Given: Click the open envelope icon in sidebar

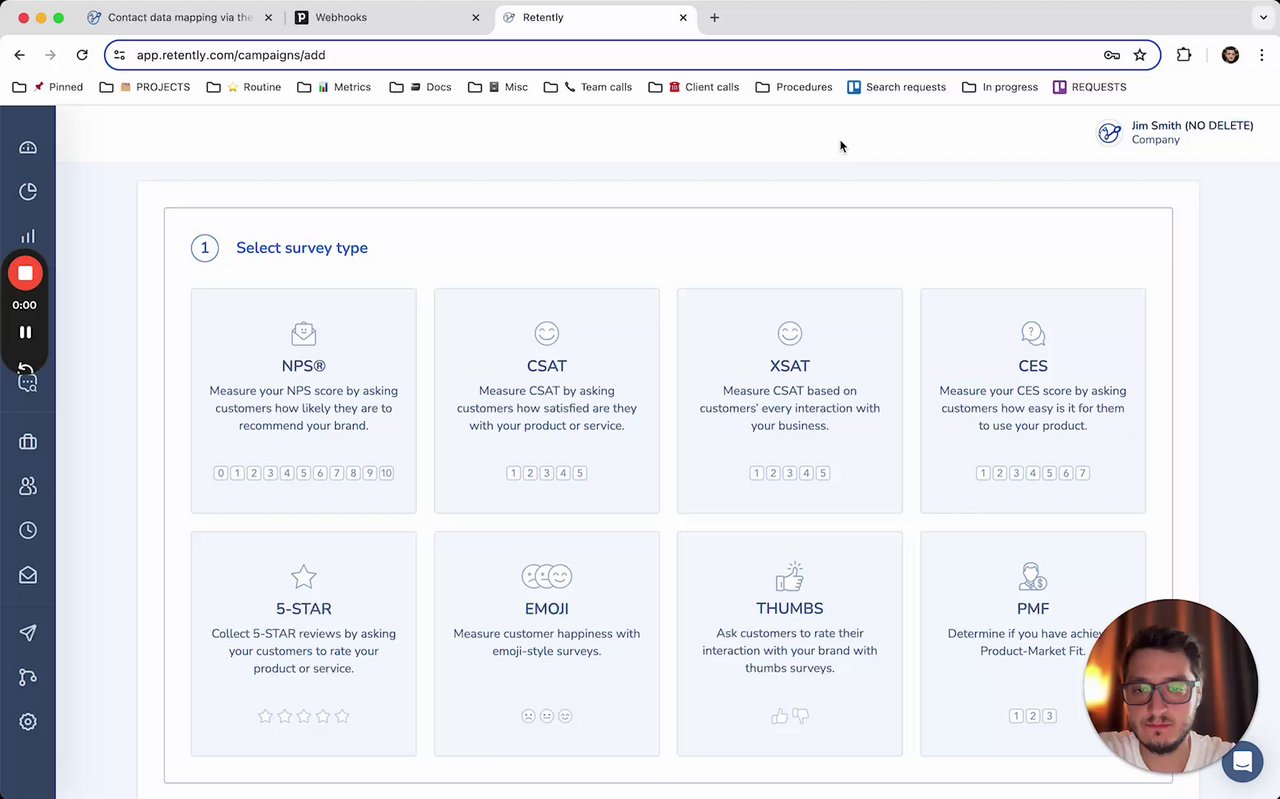Looking at the screenshot, I should point(28,575).
